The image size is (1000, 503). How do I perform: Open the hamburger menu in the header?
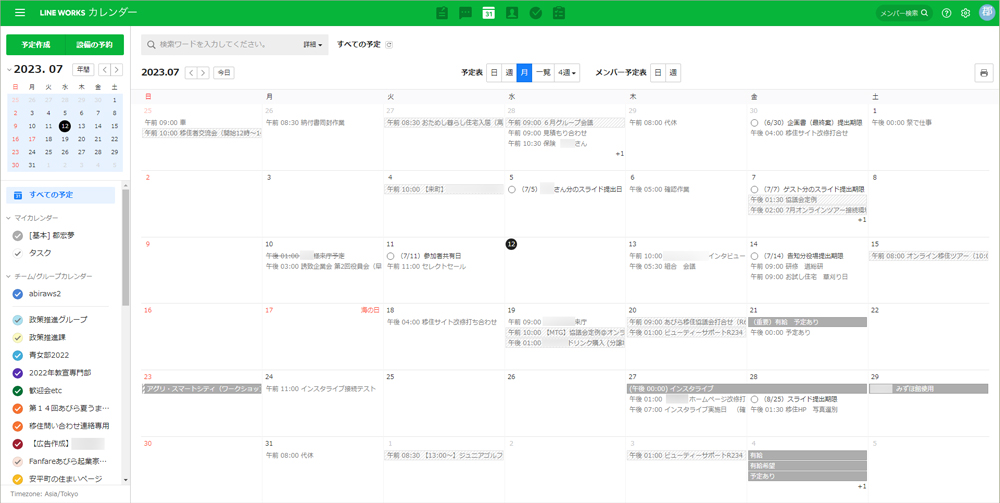point(19,13)
